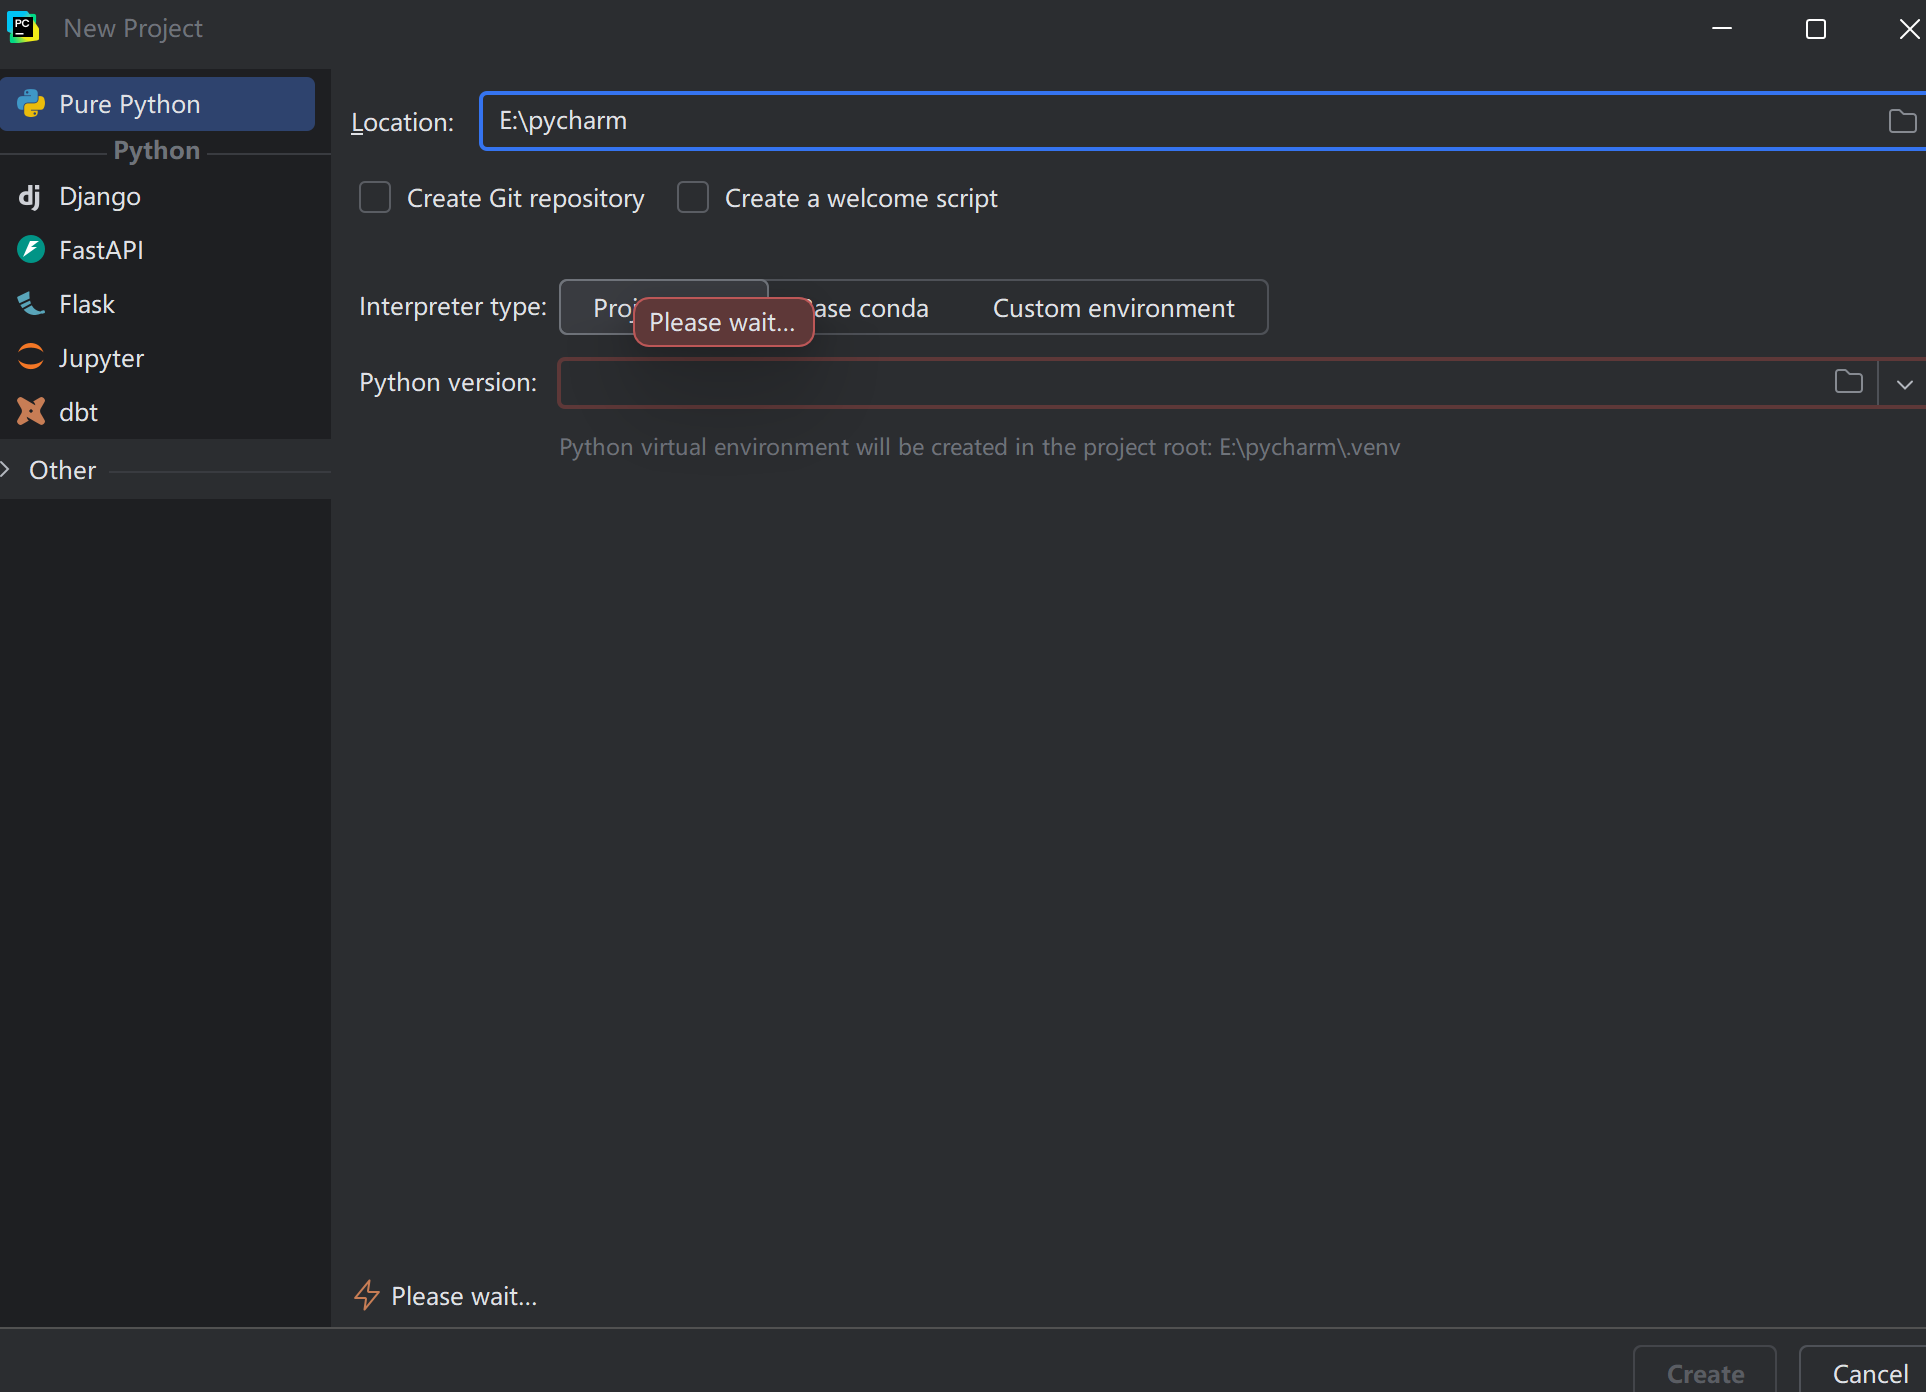Image resolution: width=1926 pixels, height=1392 pixels.
Task: Click the Jupyter orange icon
Action: pyautogui.click(x=31, y=356)
